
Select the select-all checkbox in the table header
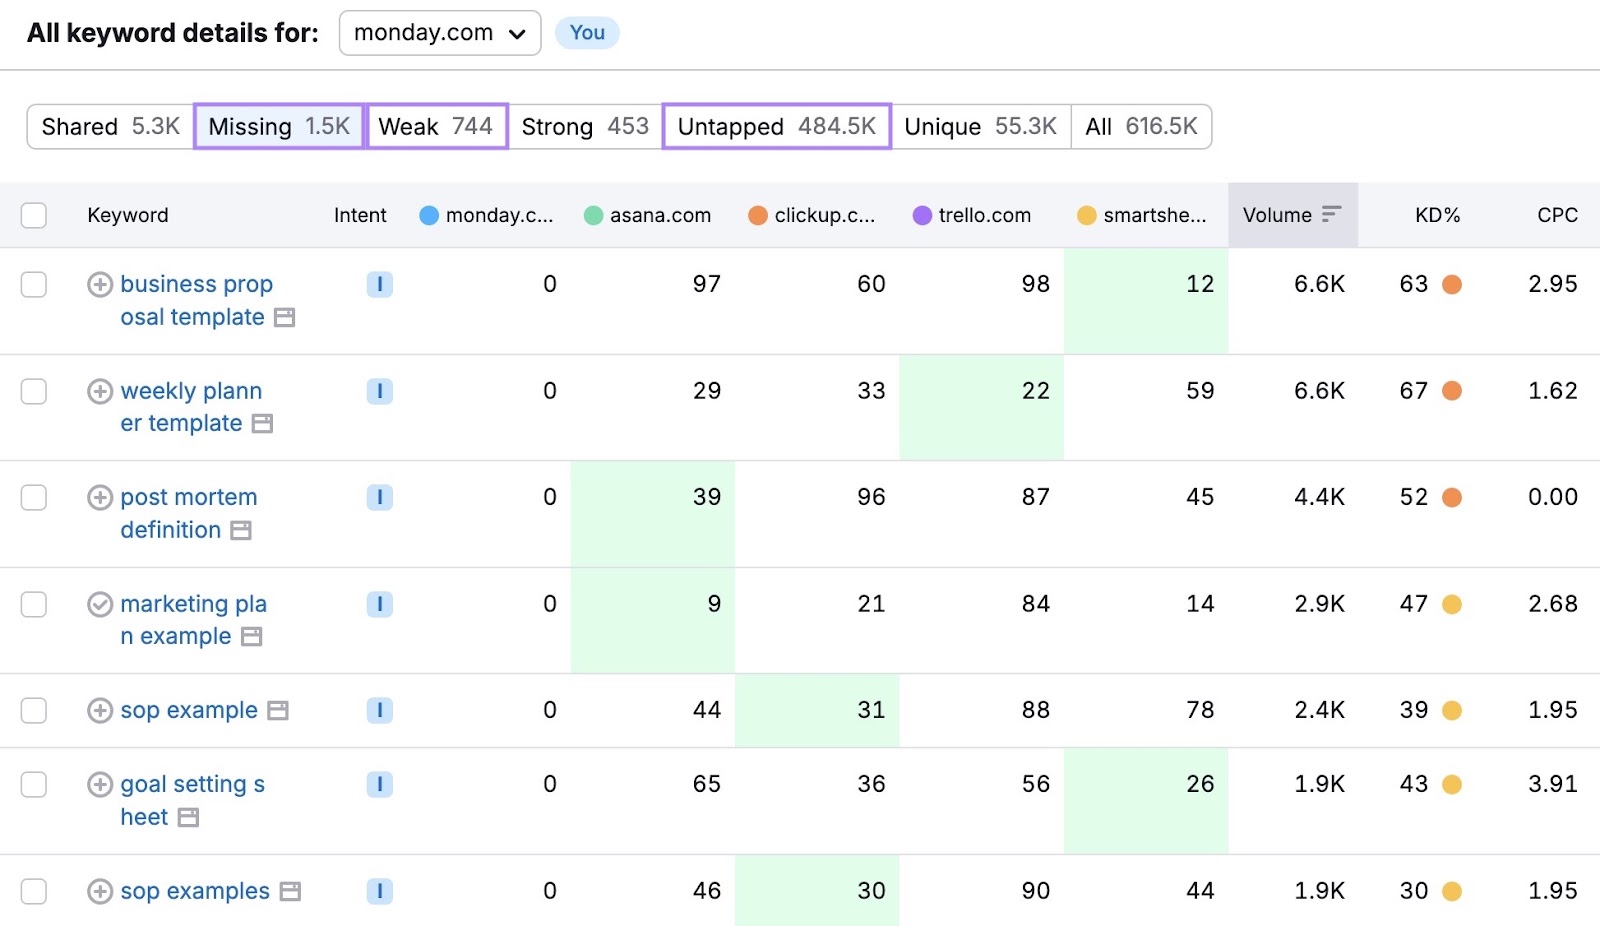click(33, 214)
